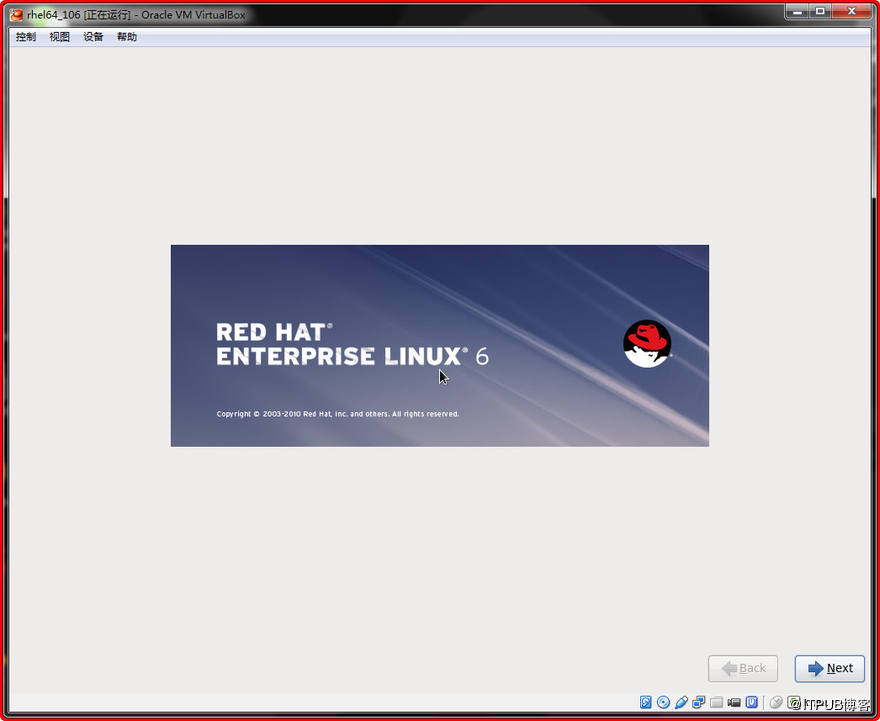
Task: Click the Red Hat Enterprise Linux 6 banner
Action: [440, 346]
